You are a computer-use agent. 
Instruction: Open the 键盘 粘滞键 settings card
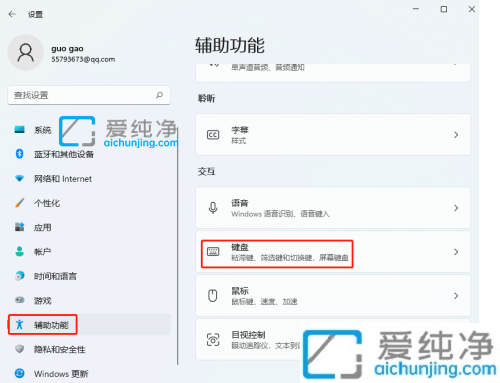coord(333,252)
